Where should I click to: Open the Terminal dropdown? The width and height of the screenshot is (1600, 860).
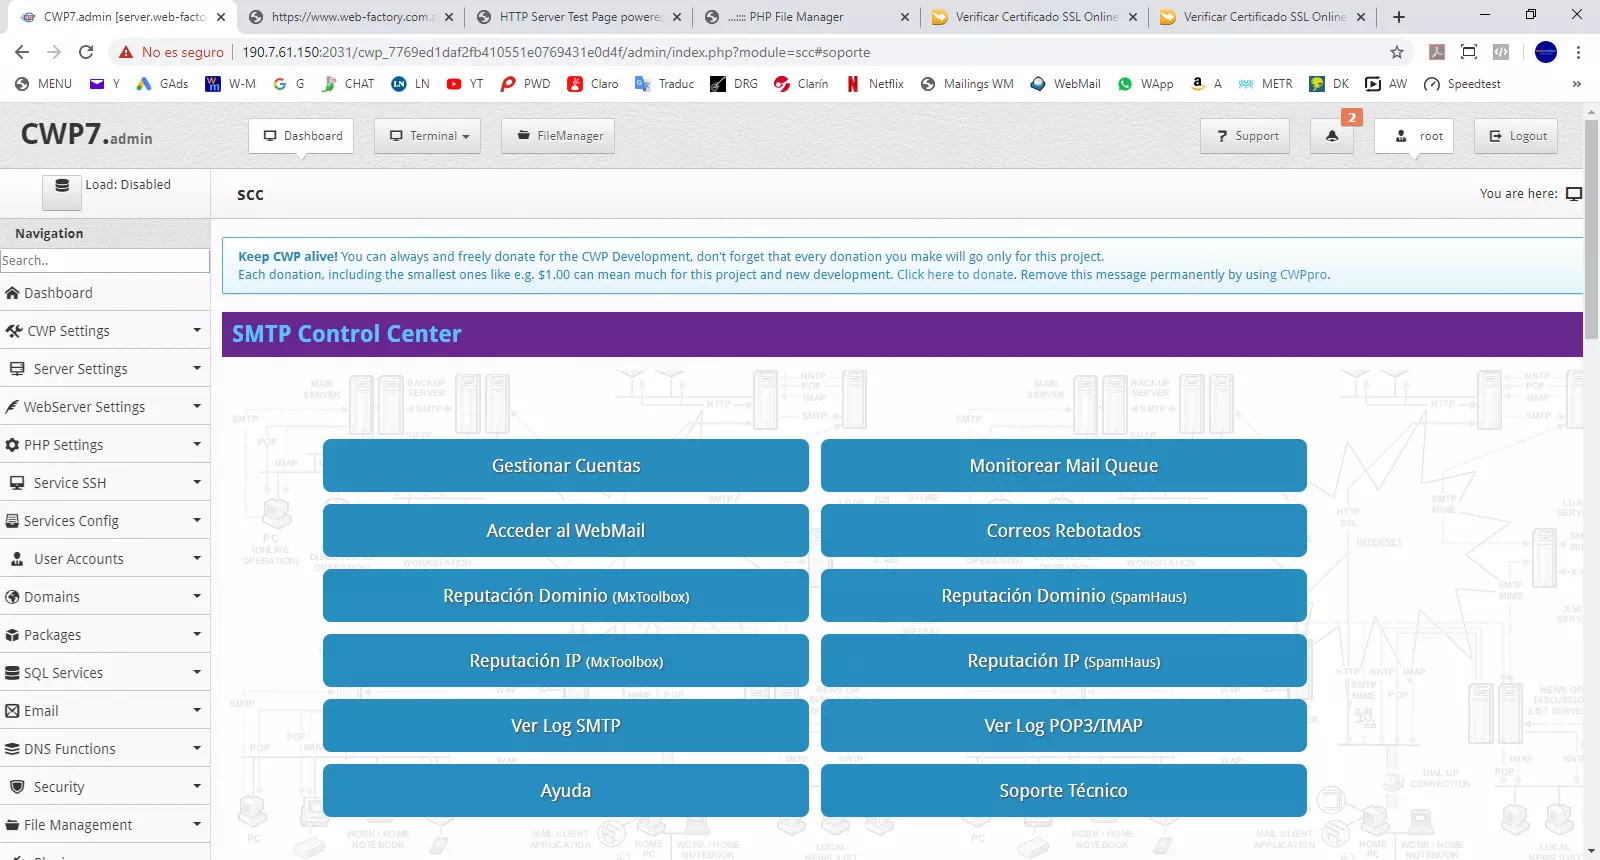point(428,136)
